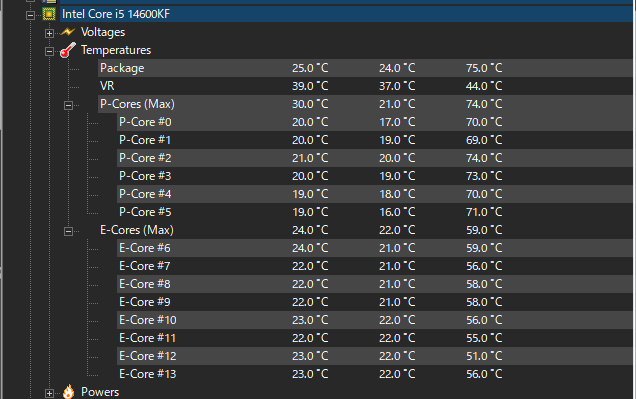Select the E-Core #9 row
636x399 pixels.
[375, 302]
